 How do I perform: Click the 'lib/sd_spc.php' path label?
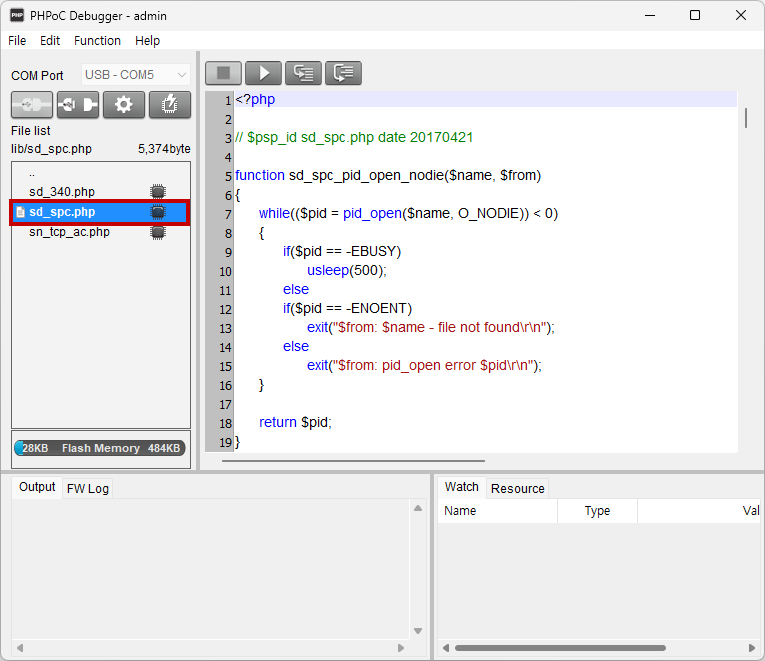(51, 149)
